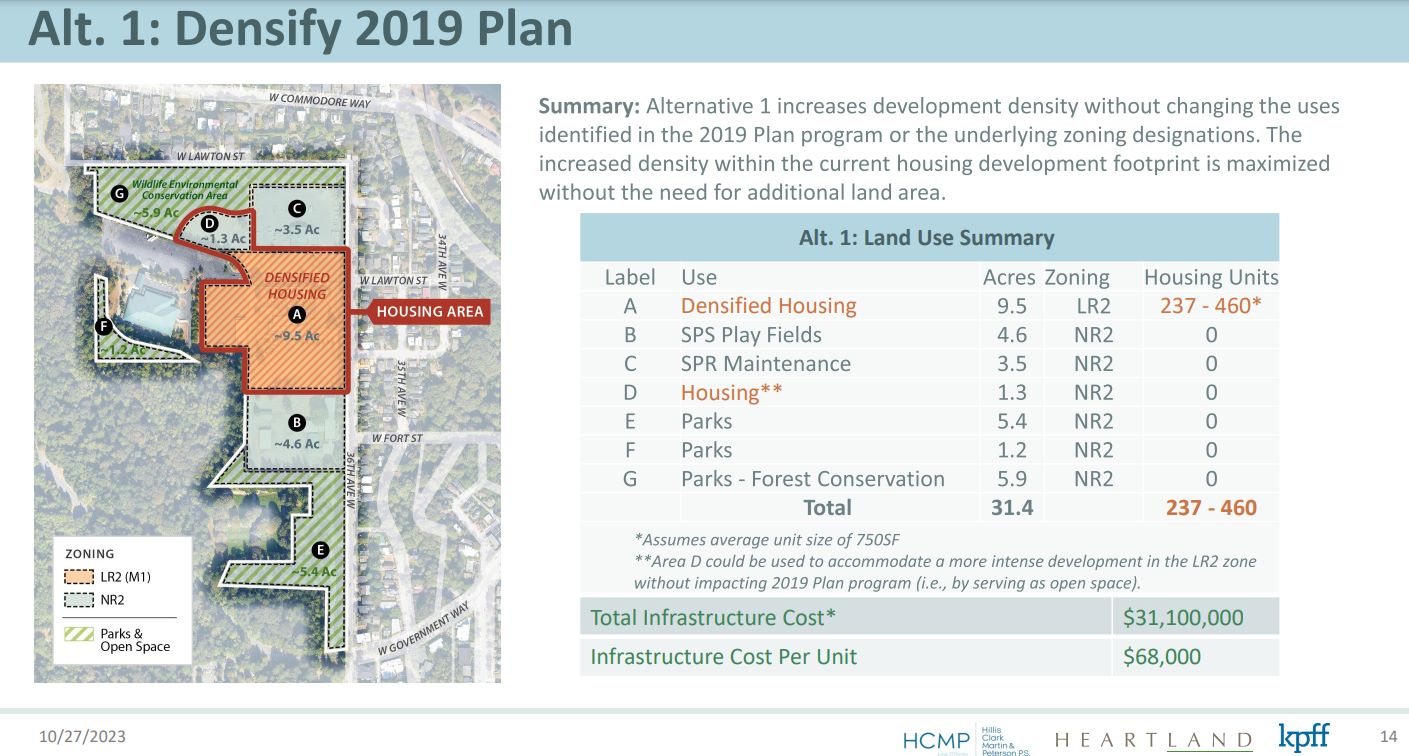Click the slide page number 14
This screenshot has height=756, width=1409.
pyautogui.click(x=1387, y=737)
